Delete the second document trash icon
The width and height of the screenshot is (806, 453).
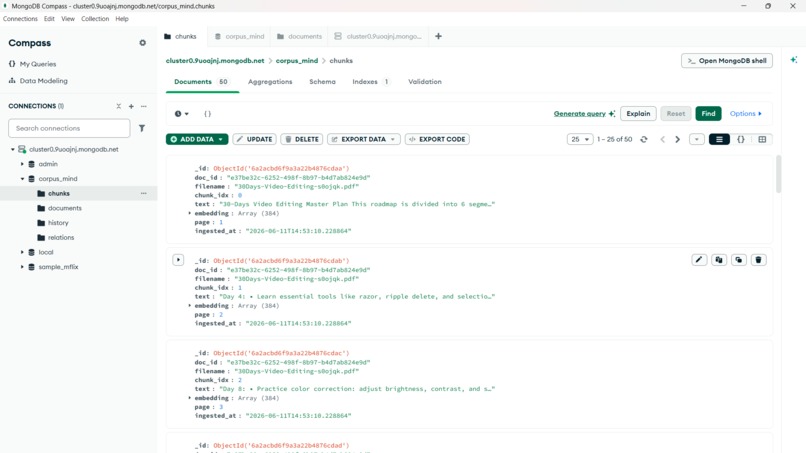[758, 260]
